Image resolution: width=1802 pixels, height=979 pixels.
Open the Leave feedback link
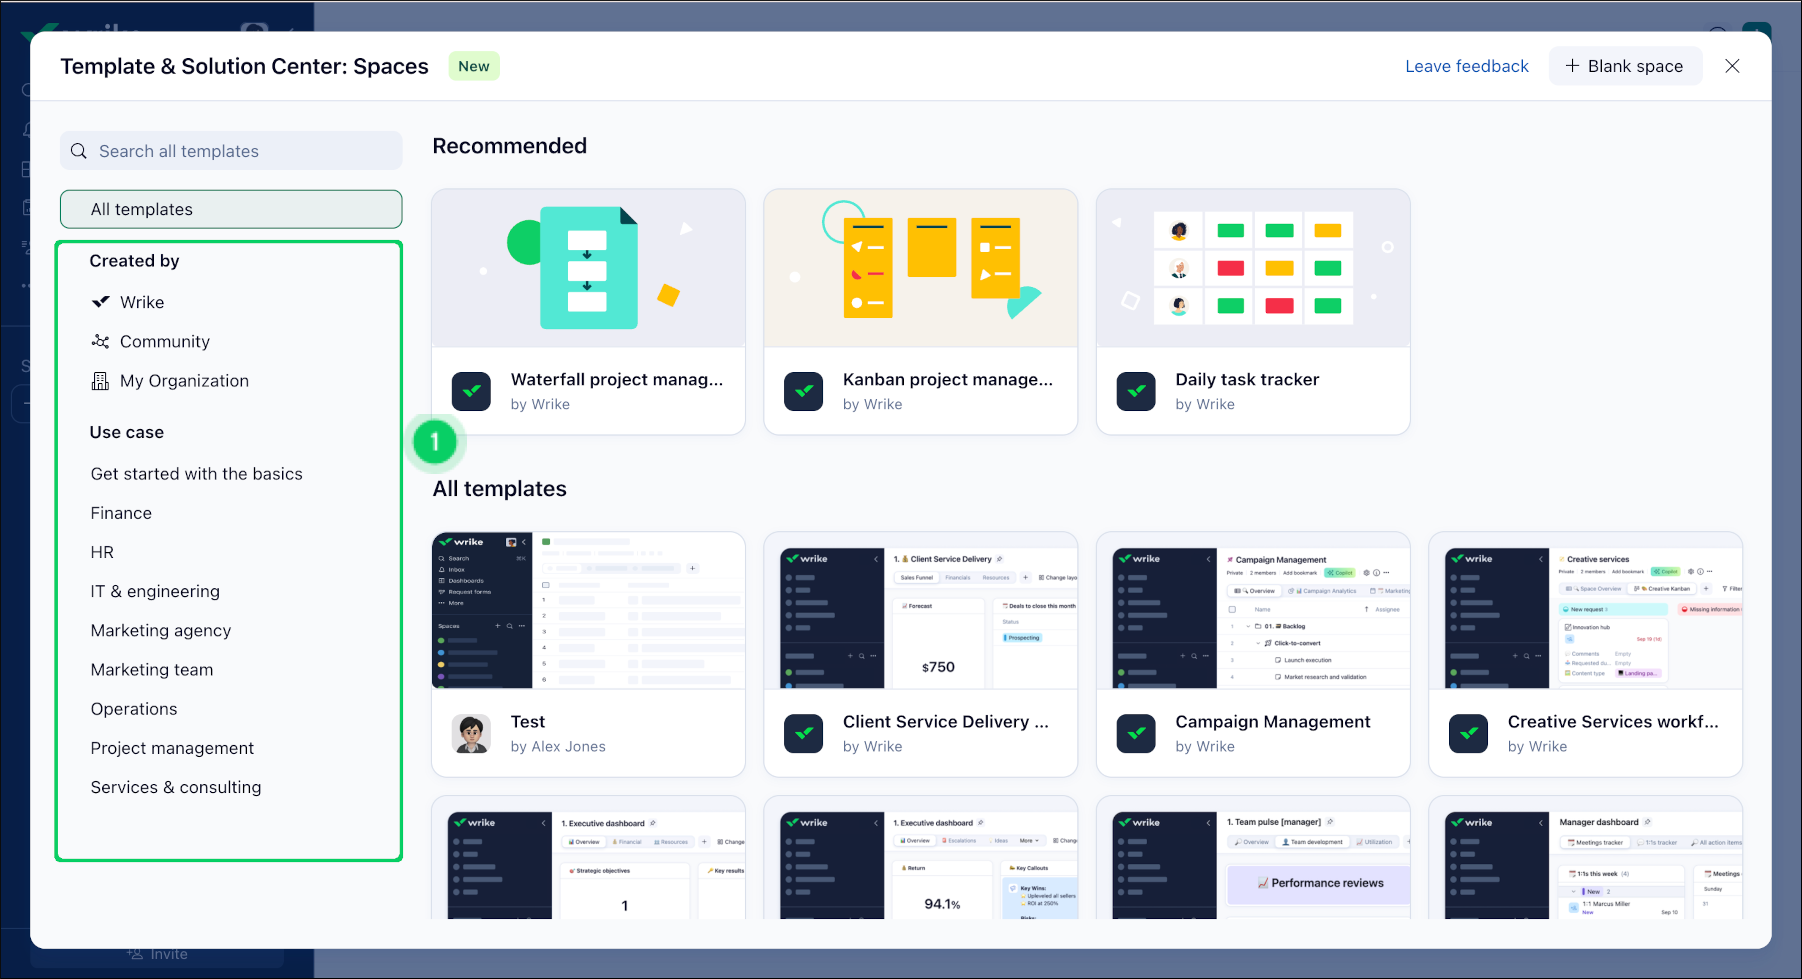(x=1466, y=66)
